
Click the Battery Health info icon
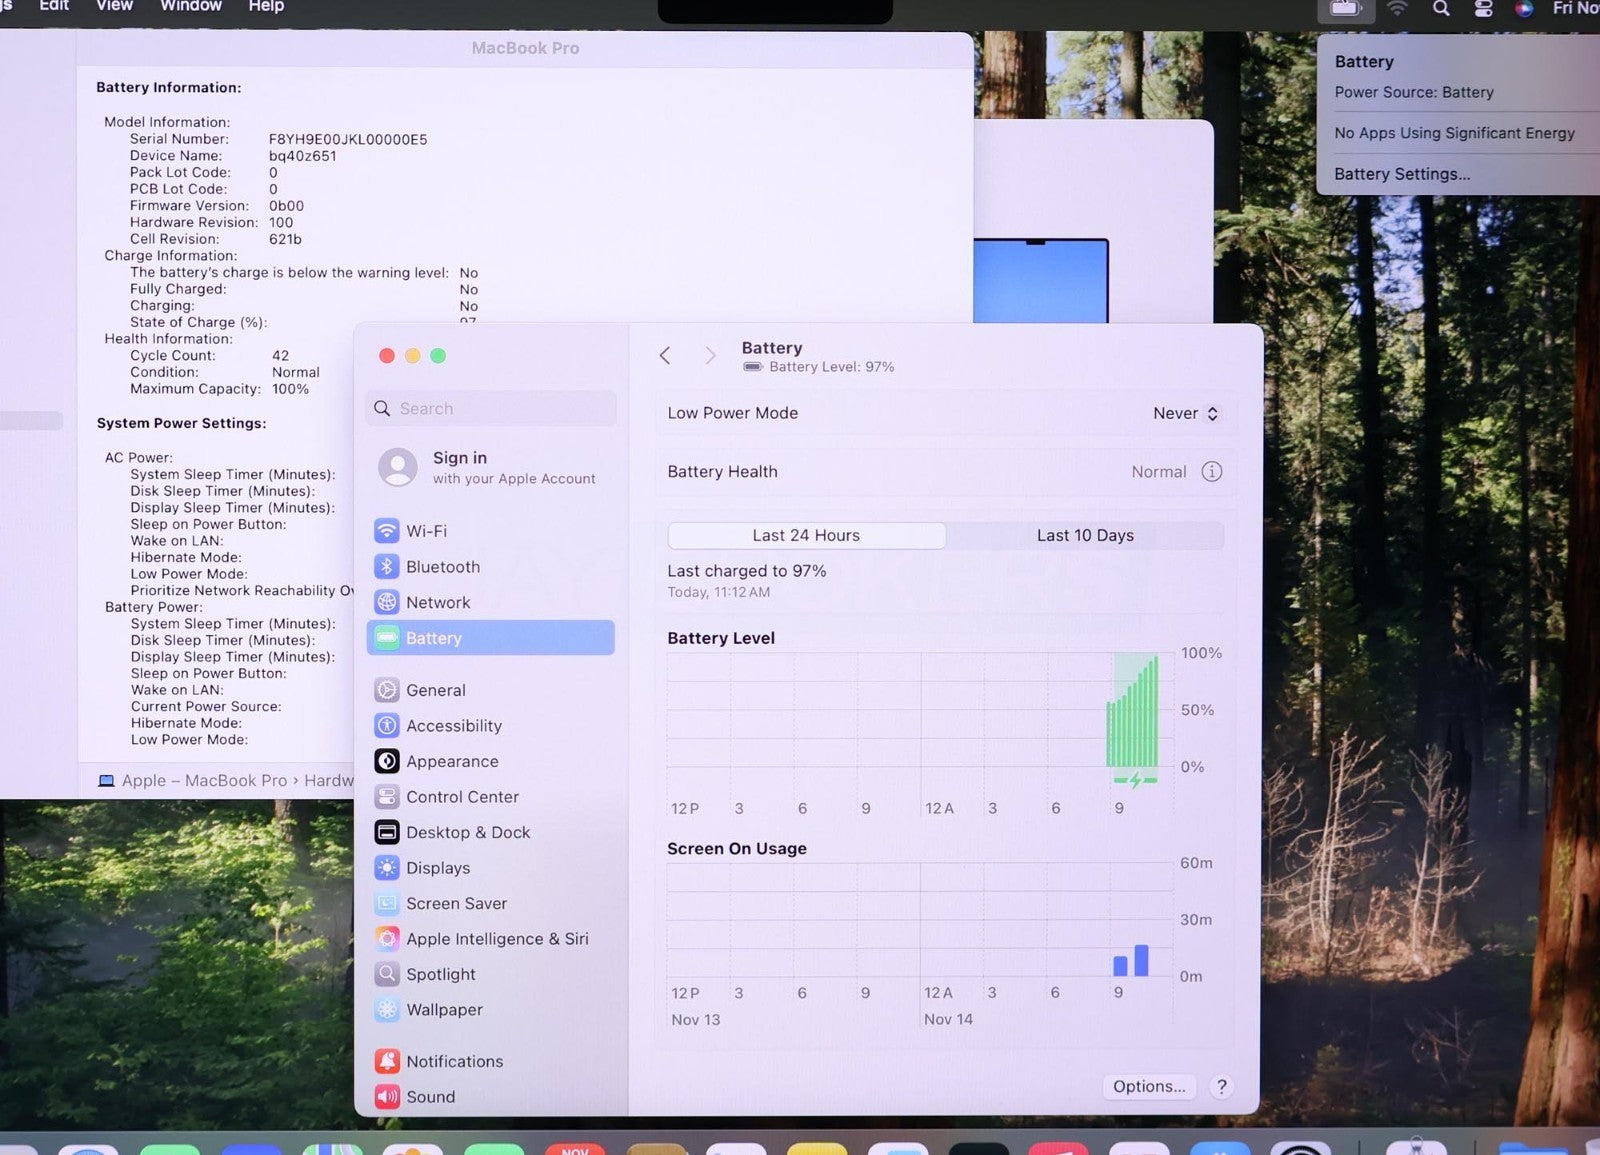(x=1211, y=472)
